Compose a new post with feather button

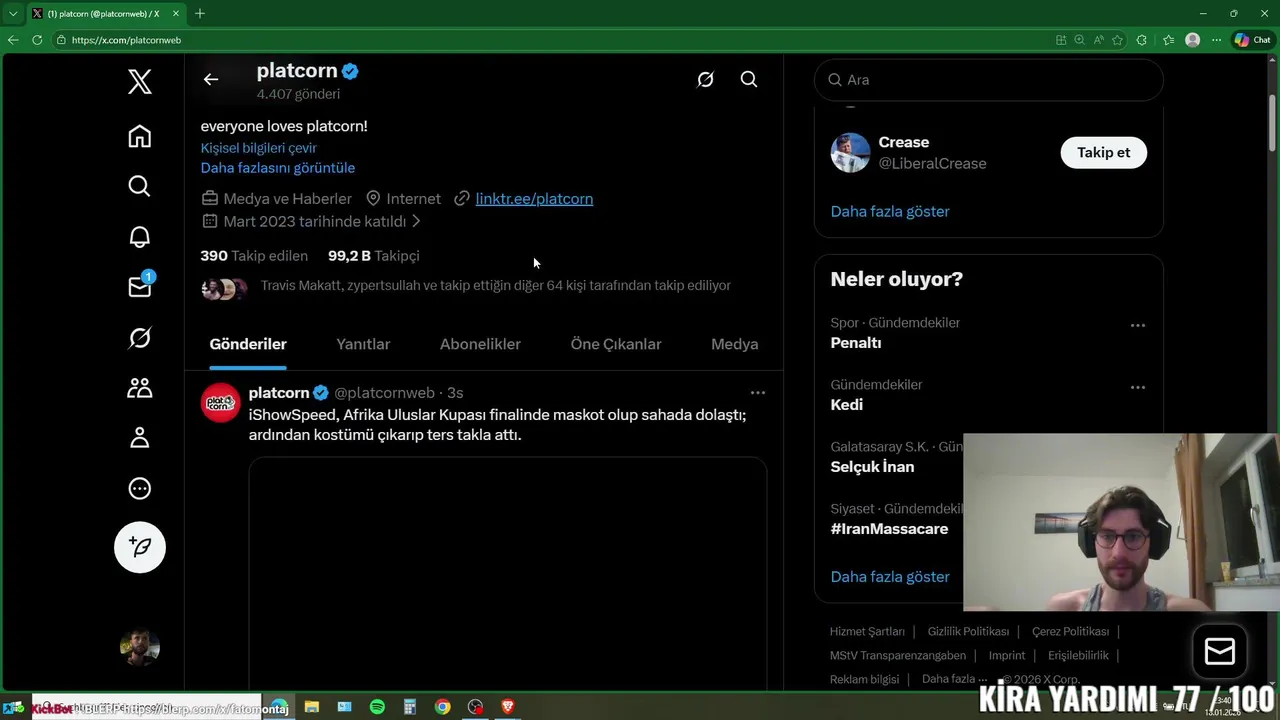140,547
